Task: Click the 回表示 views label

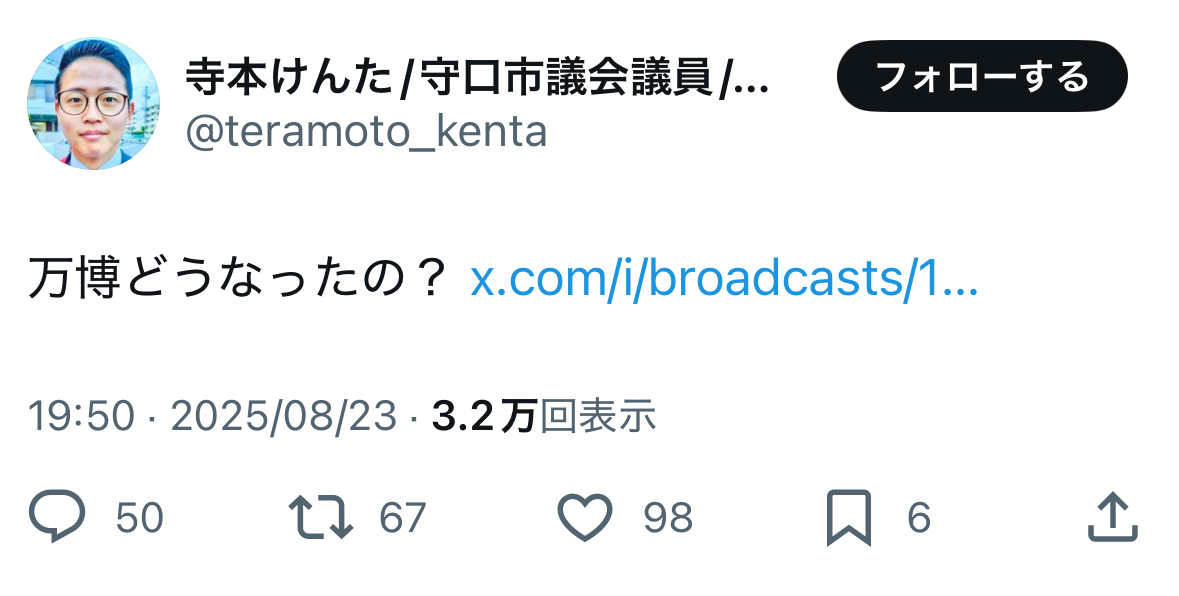Action: tap(598, 416)
